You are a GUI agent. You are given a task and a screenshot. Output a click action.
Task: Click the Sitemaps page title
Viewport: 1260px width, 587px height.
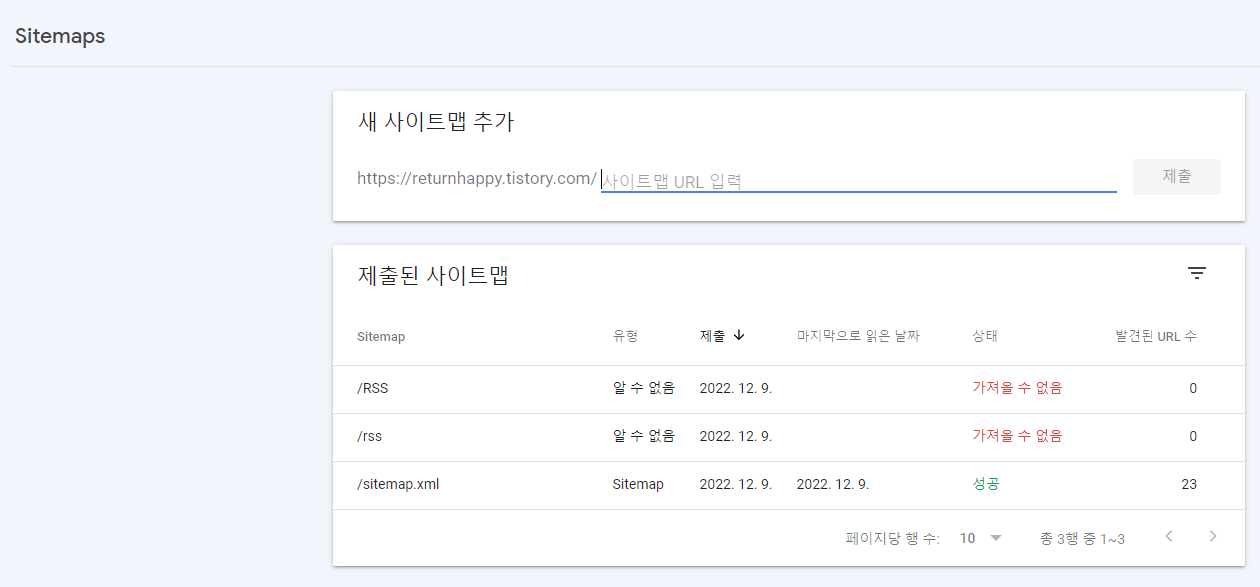(60, 36)
